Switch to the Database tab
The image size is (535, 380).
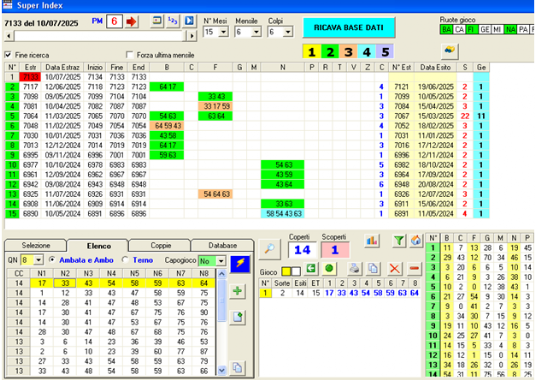point(222,245)
